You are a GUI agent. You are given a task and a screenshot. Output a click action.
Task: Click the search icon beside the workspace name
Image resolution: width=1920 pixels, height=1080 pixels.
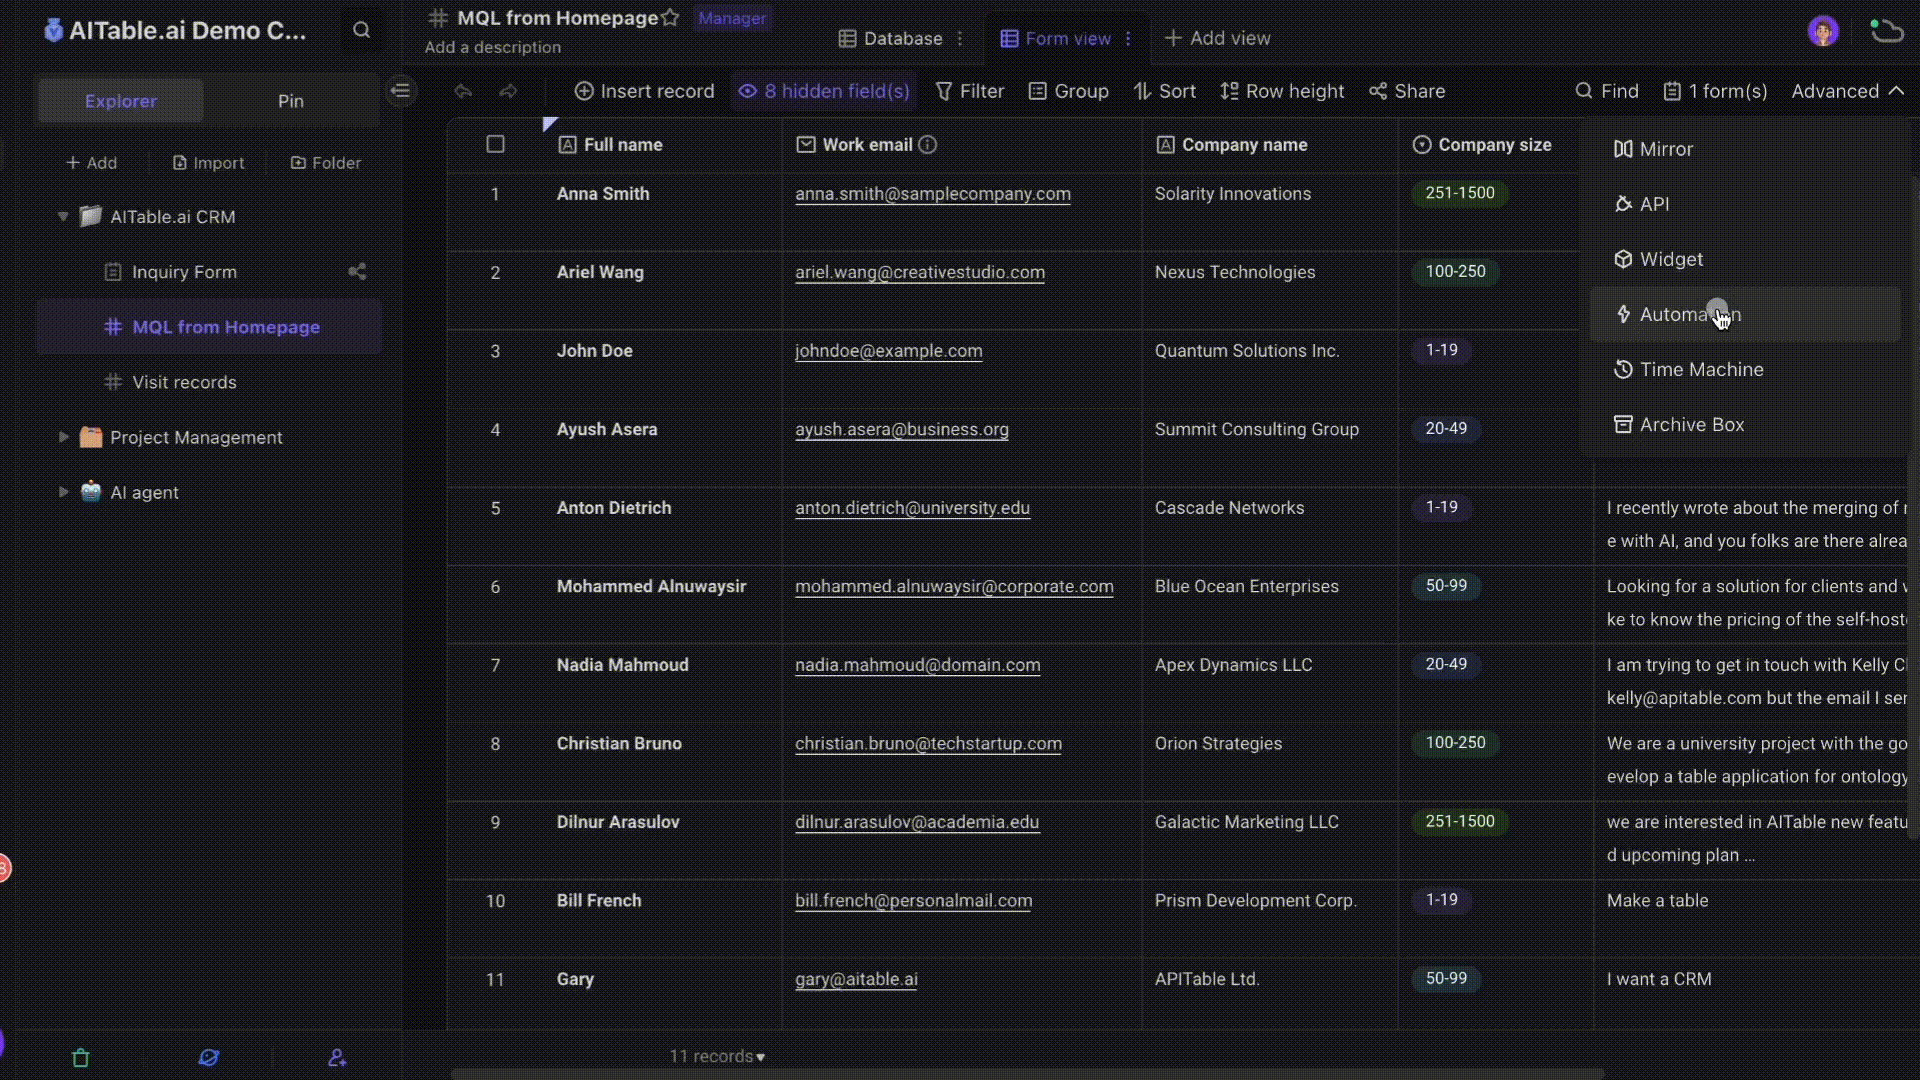361,30
